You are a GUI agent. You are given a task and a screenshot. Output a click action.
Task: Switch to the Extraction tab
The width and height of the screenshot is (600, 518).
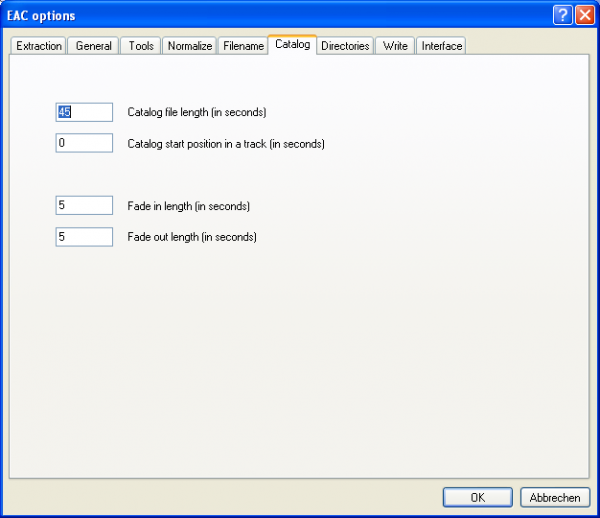pos(39,46)
